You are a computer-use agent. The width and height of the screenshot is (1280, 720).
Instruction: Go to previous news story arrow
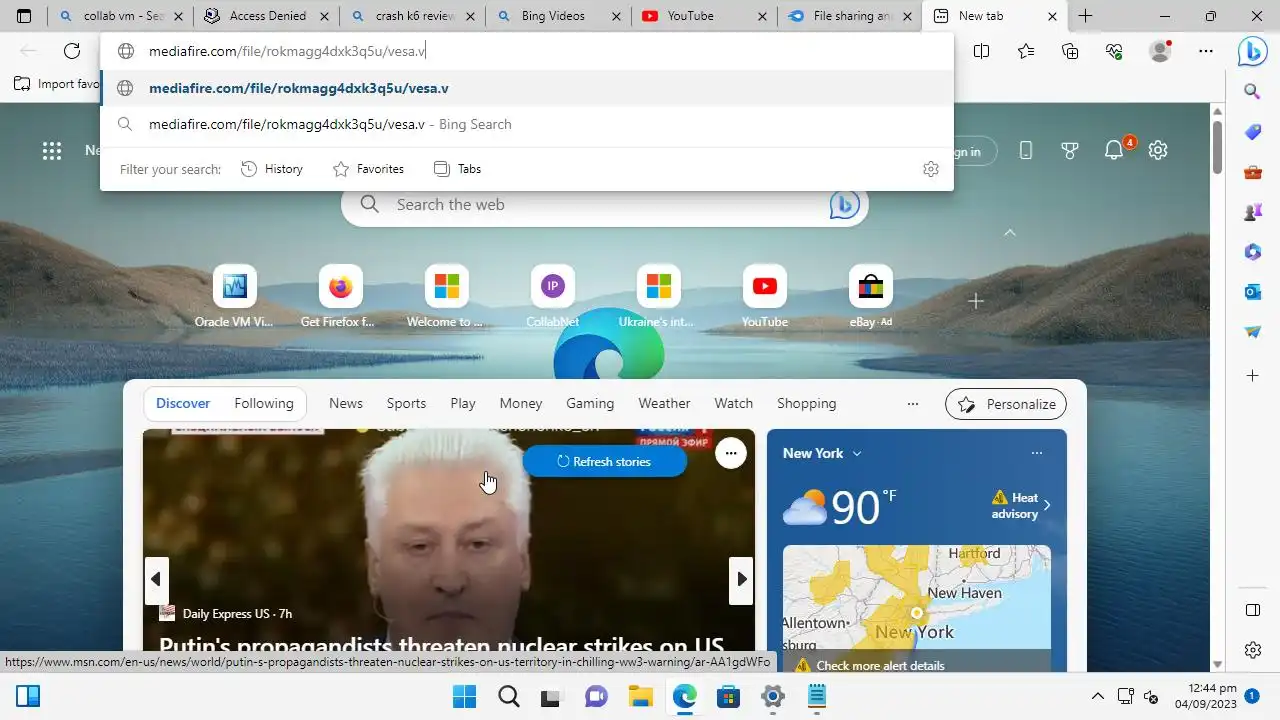click(x=156, y=579)
